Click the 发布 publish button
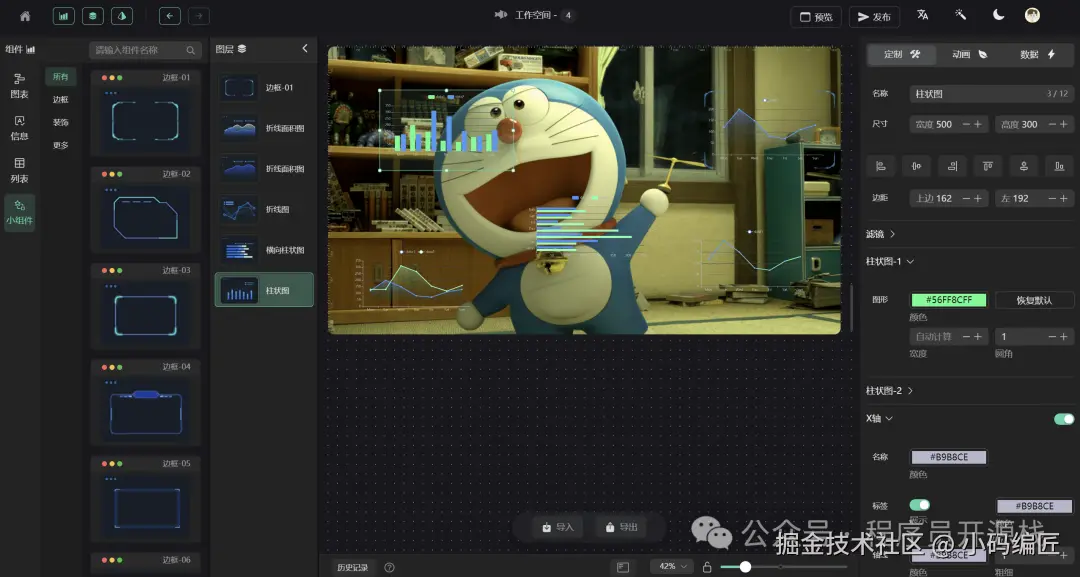The height and width of the screenshot is (577, 1080). click(874, 17)
